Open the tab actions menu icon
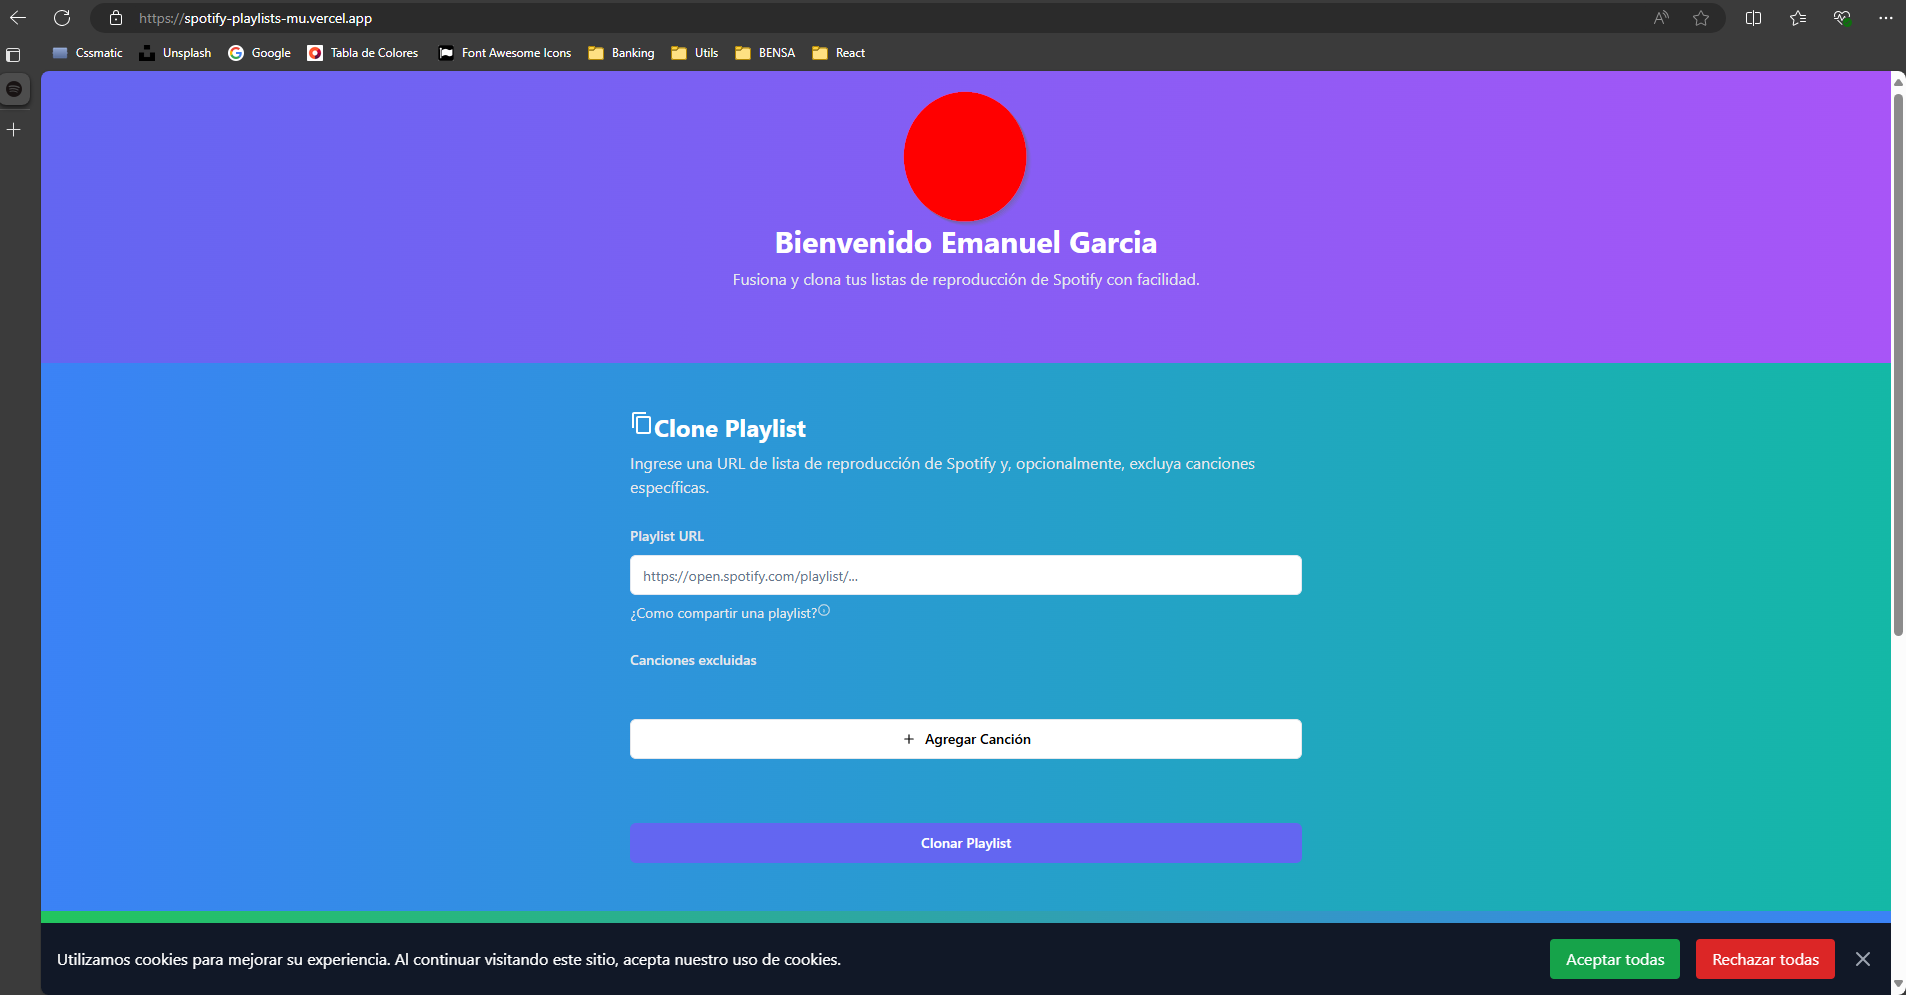 [13, 55]
